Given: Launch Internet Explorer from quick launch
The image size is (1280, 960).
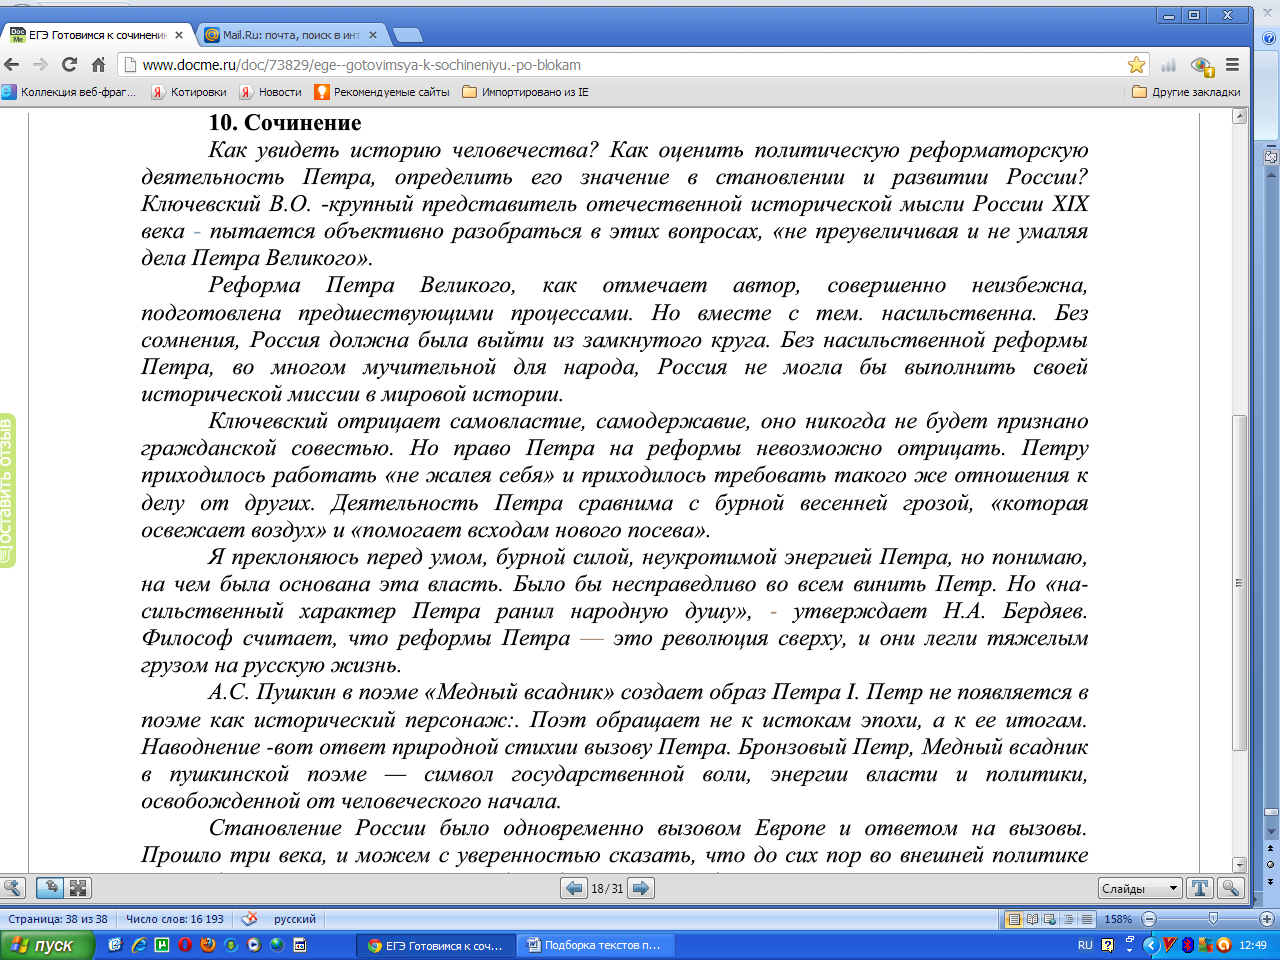Looking at the screenshot, I should click(x=139, y=945).
